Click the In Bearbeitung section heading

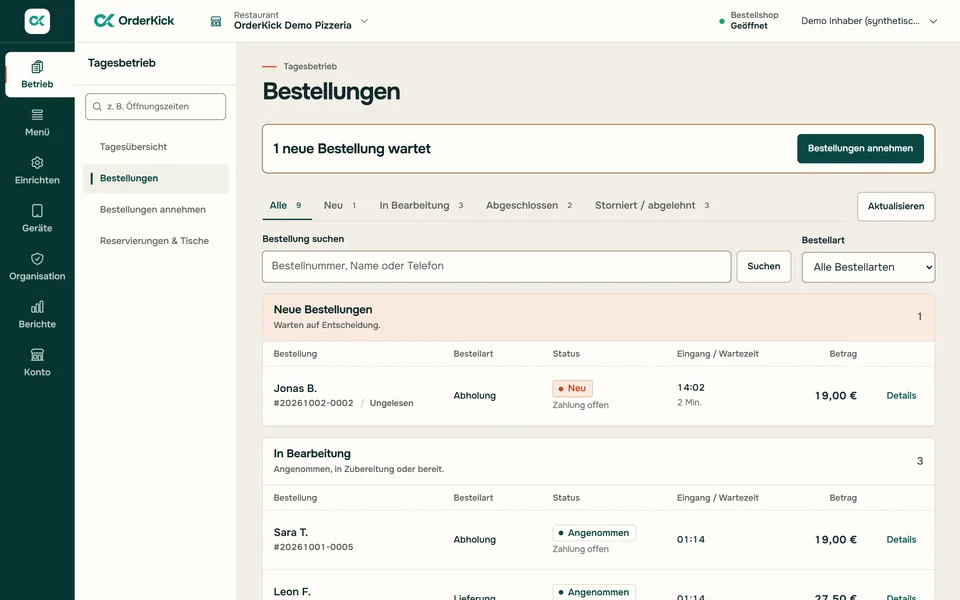coord(312,454)
